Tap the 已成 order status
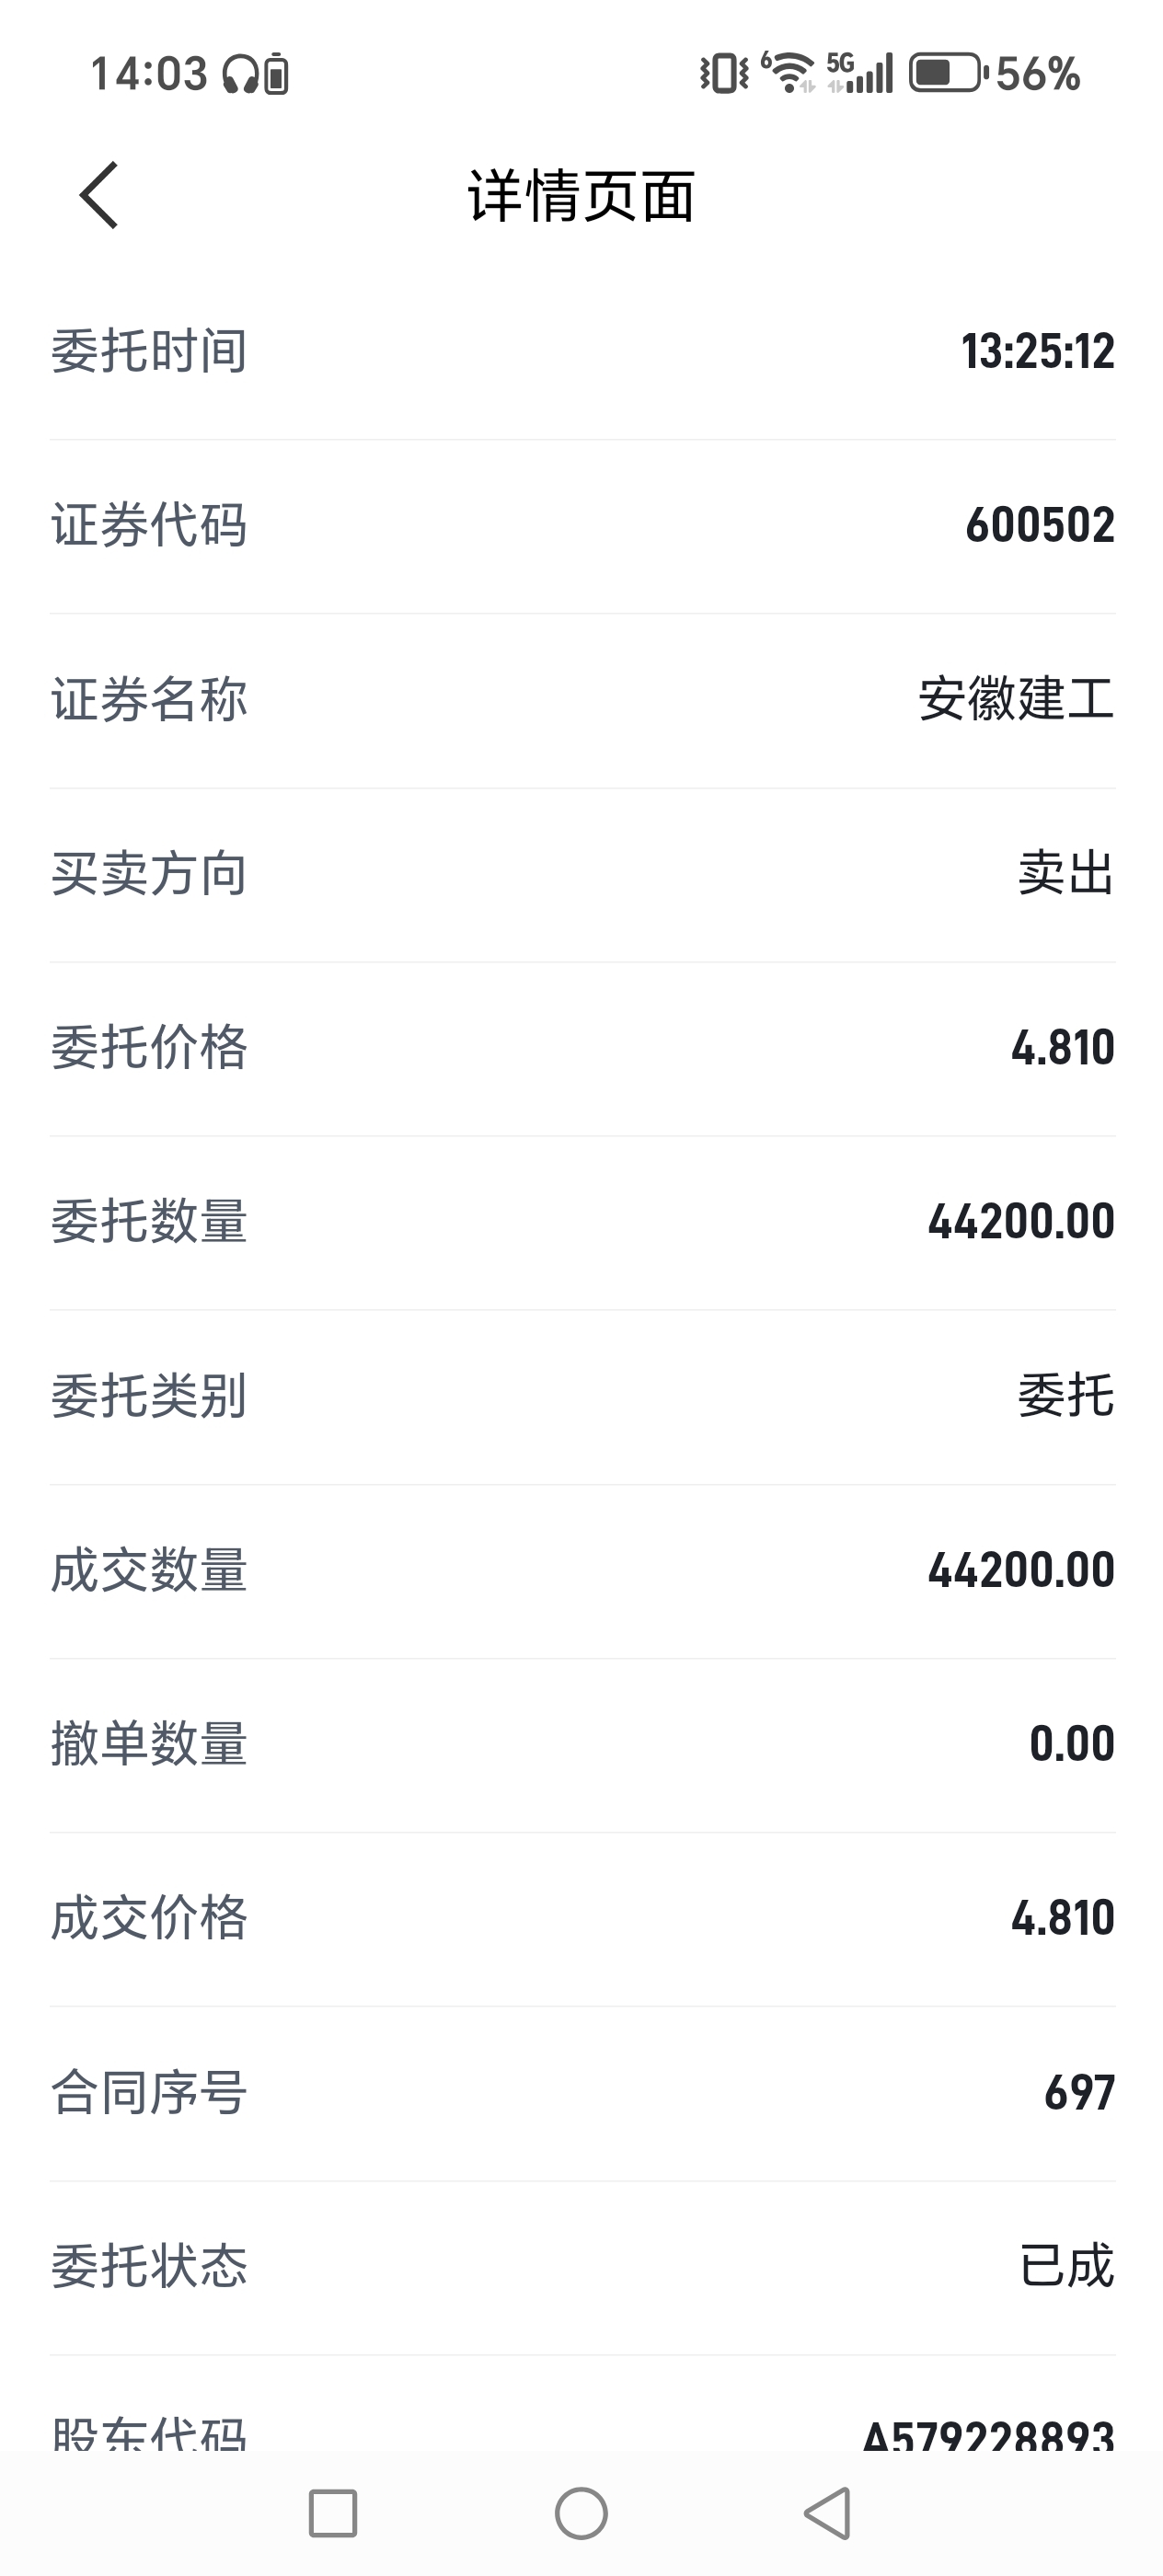This screenshot has height=2576, width=1163. [1066, 2266]
